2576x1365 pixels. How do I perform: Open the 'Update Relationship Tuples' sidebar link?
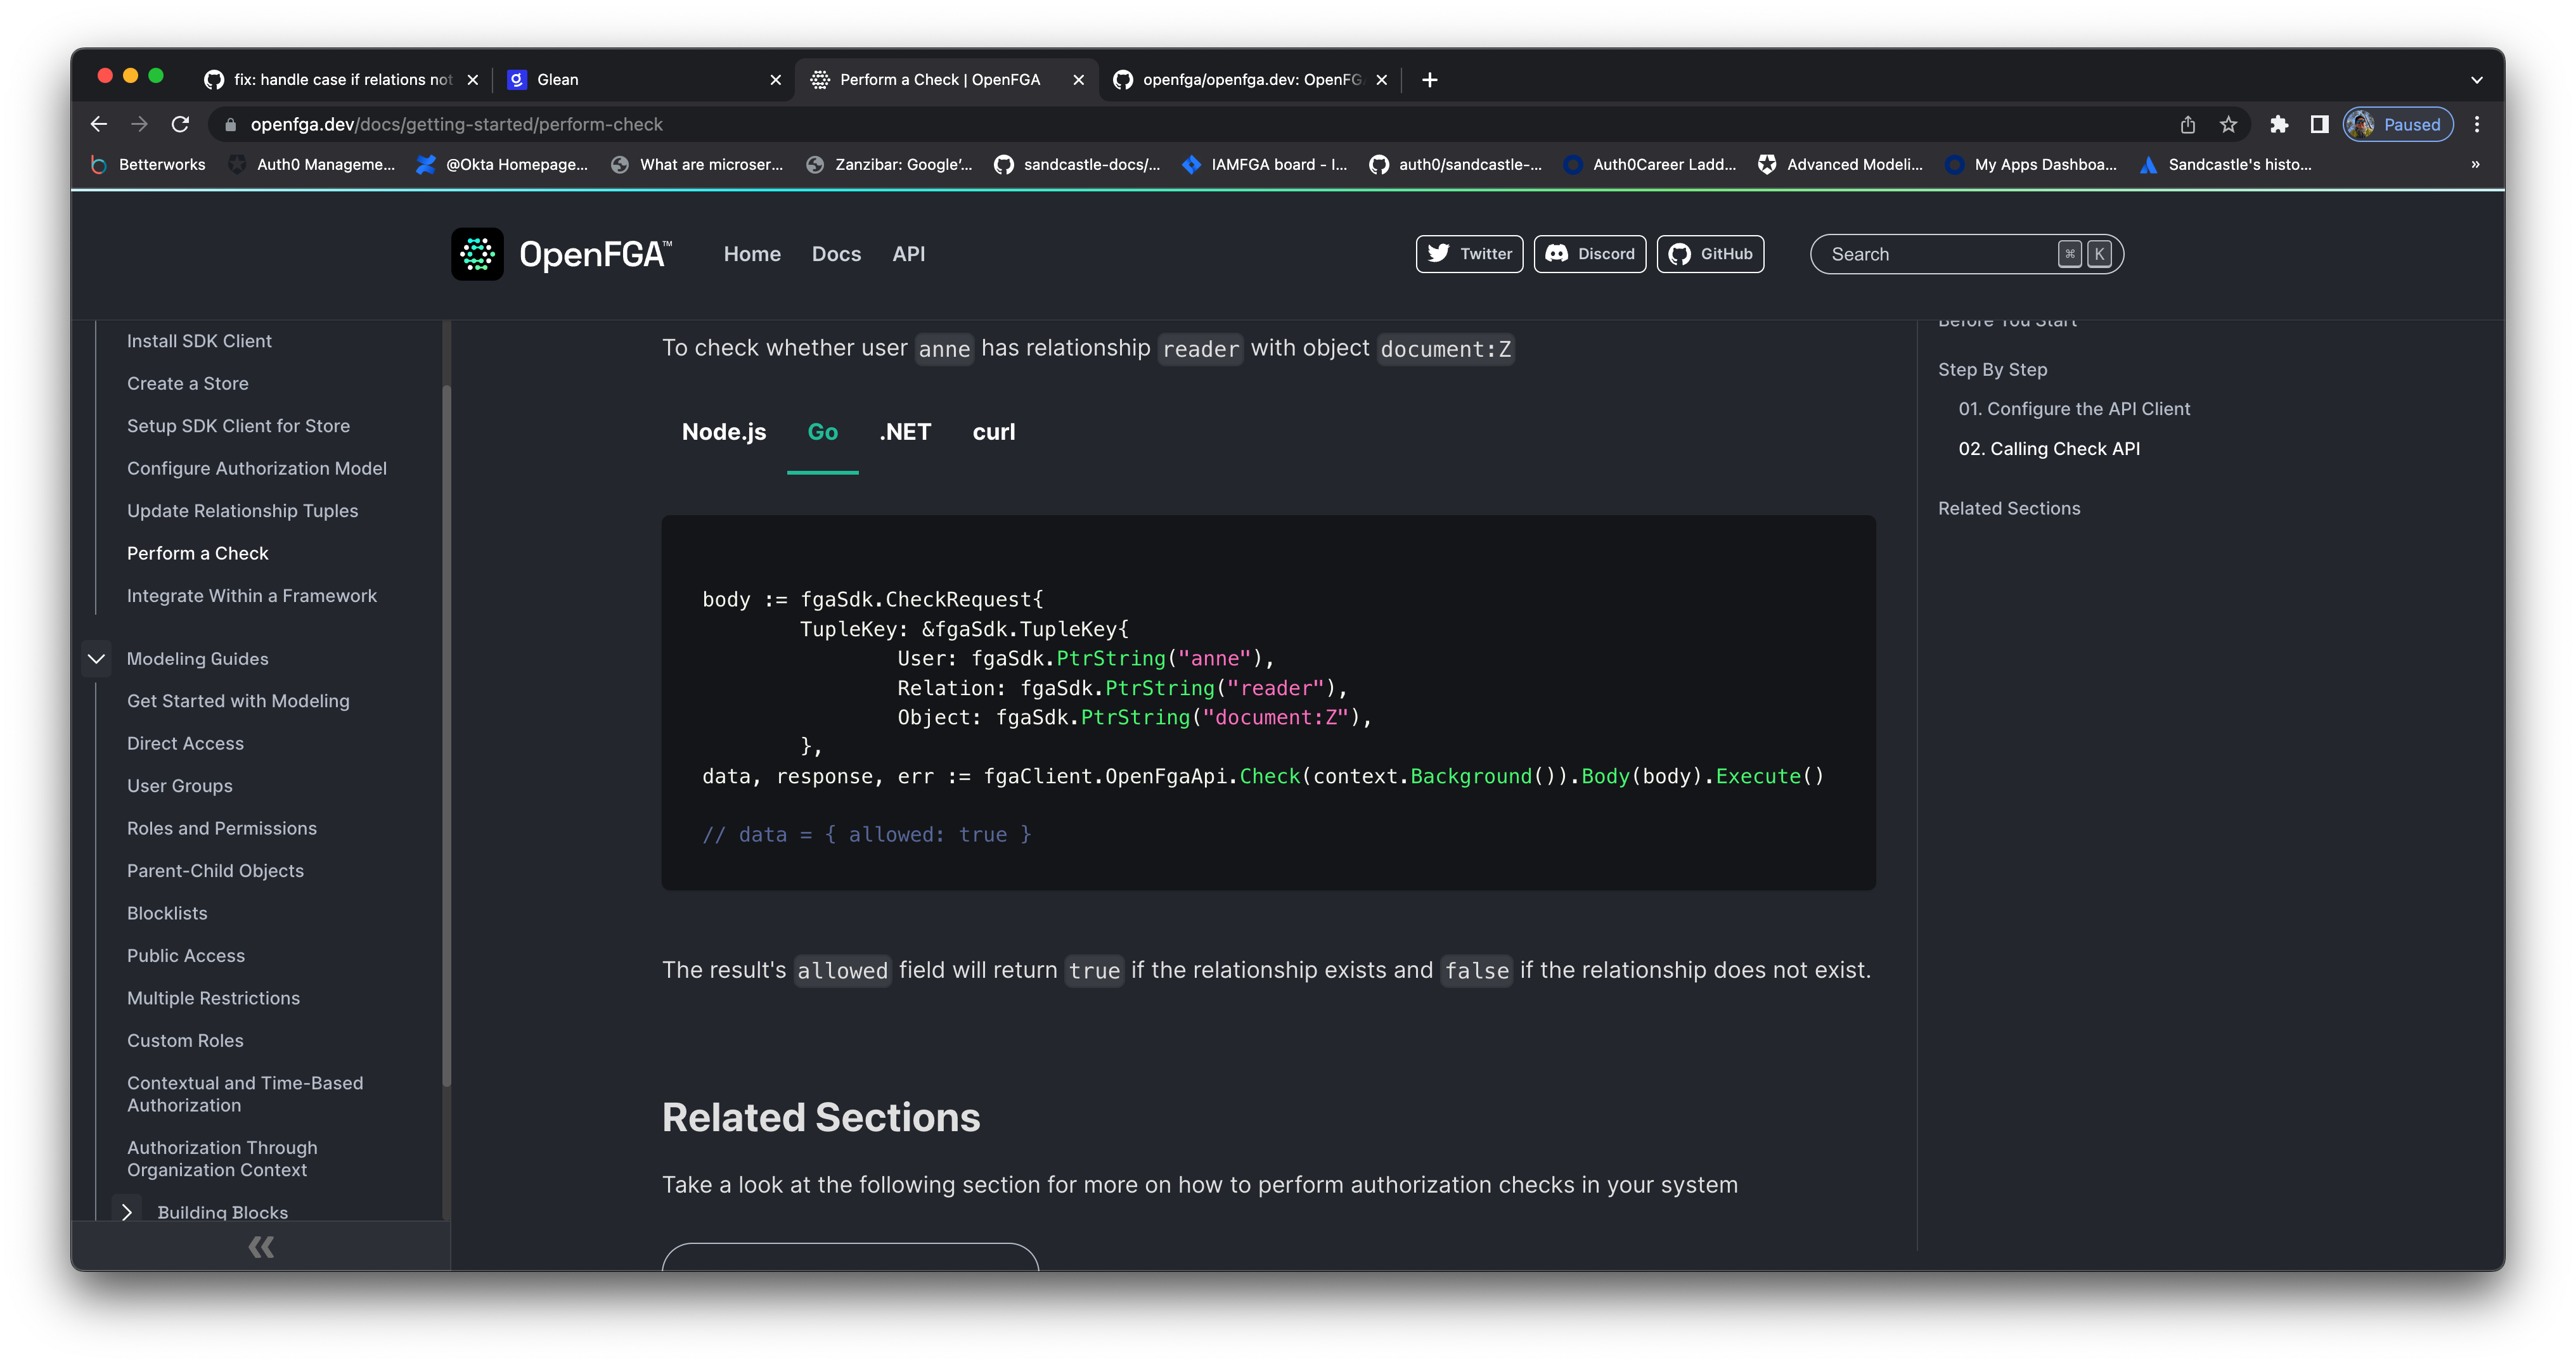tap(242, 510)
